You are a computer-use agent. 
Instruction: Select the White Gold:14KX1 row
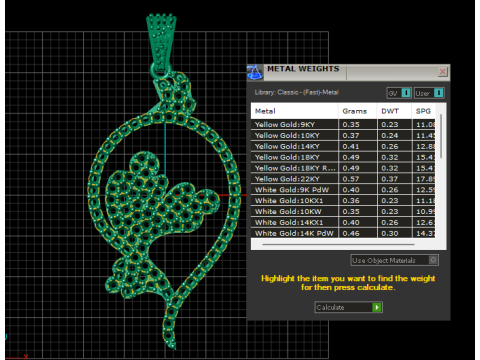pos(343,222)
